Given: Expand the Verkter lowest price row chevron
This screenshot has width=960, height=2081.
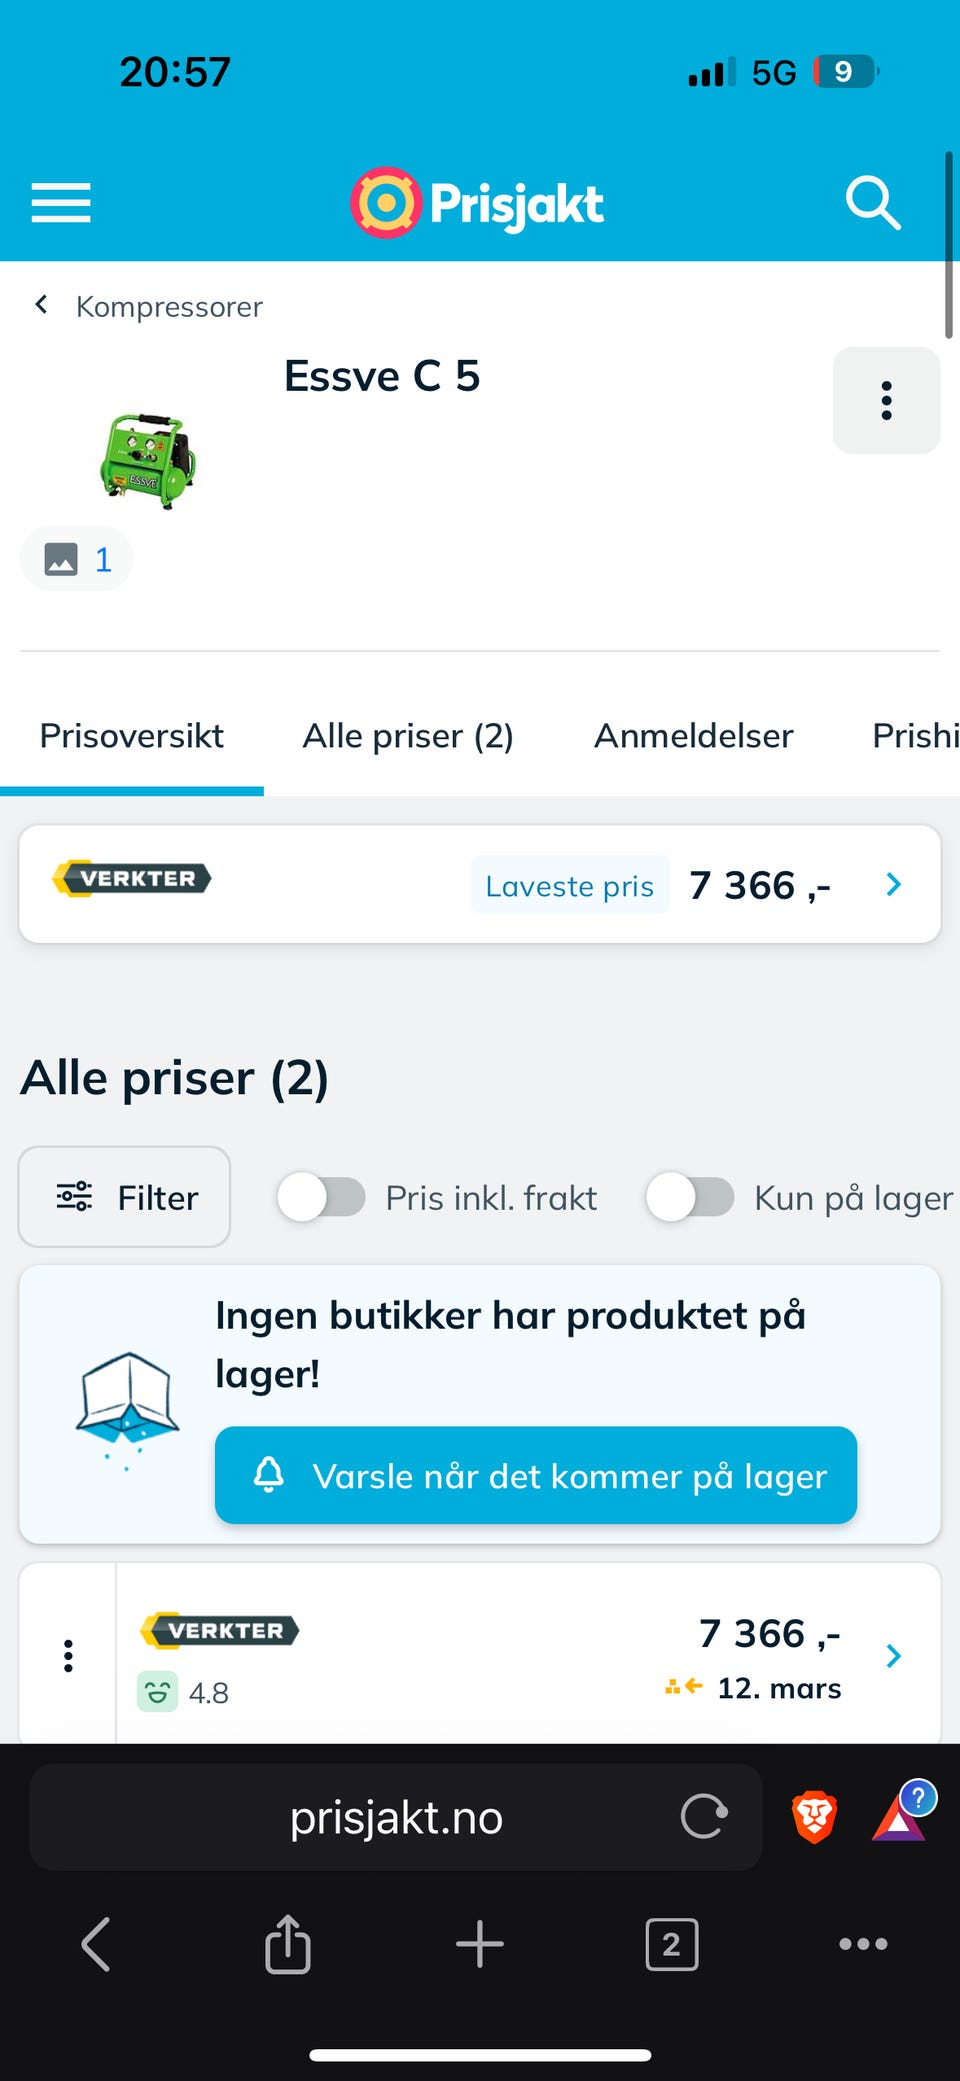Looking at the screenshot, I should (892, 884).
